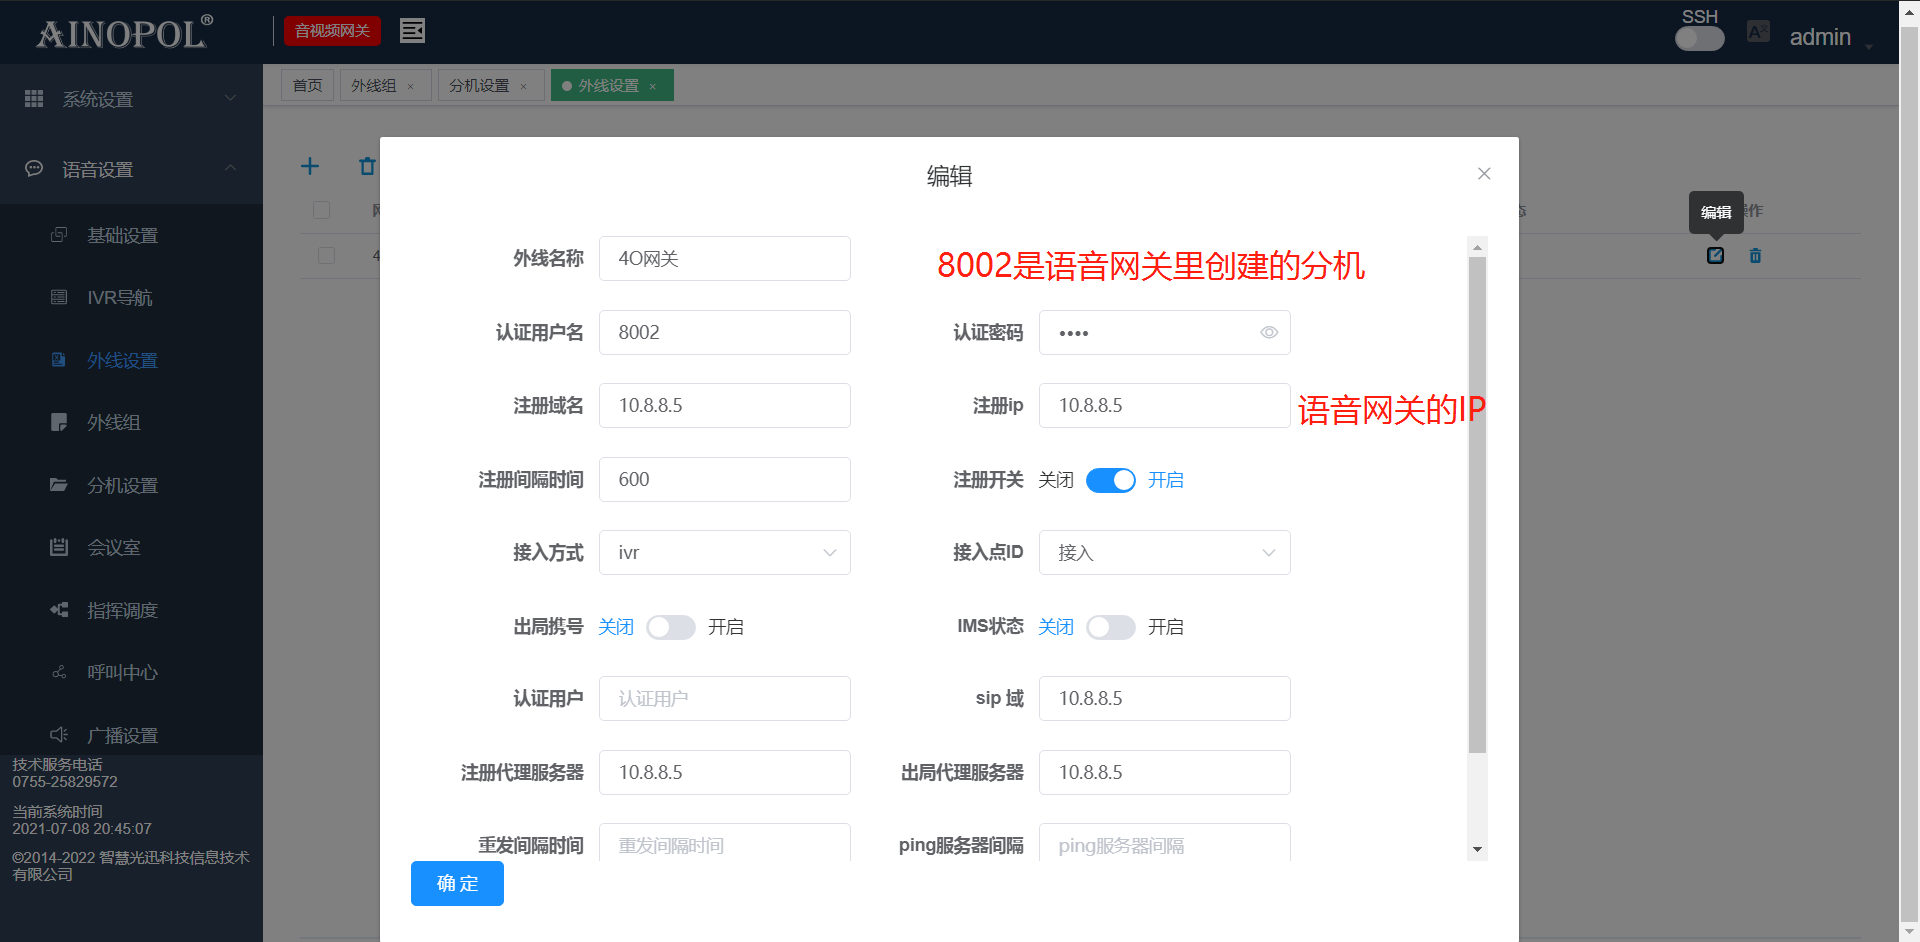This screenshot has width=1920, height=942.
Task: Click the 认证用户名 input field
Action: click(x=724, y=333)
